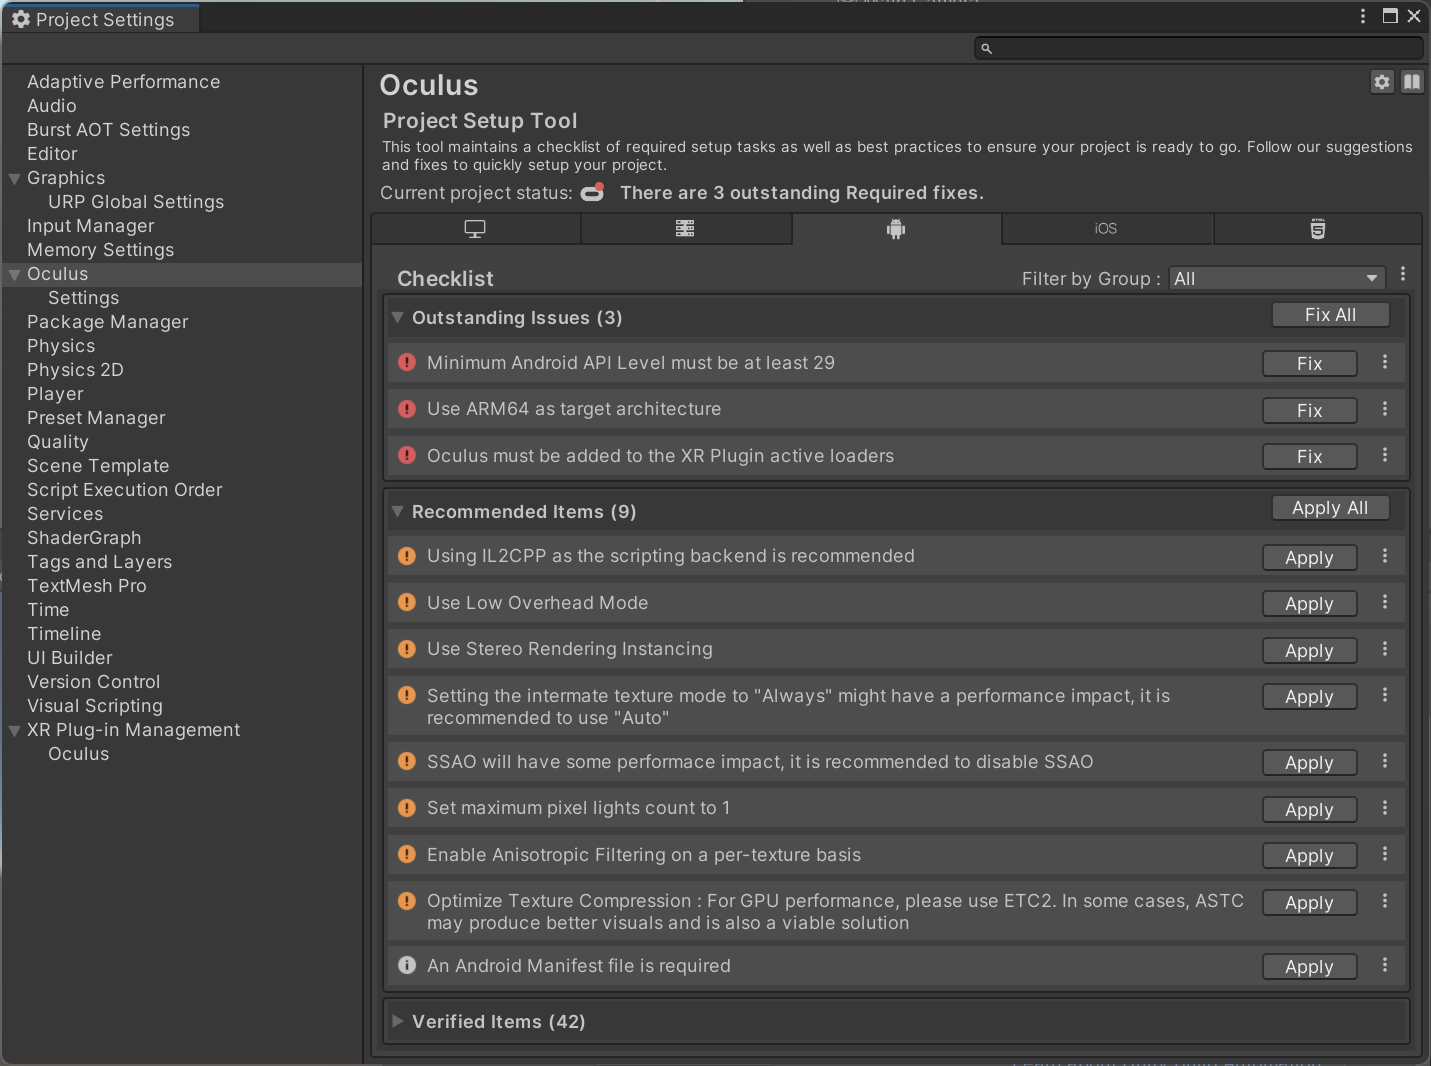Viewport: 1431px width, 1066px height.
Task: Click the search field in Project Settings
Action: point(1200,48)
